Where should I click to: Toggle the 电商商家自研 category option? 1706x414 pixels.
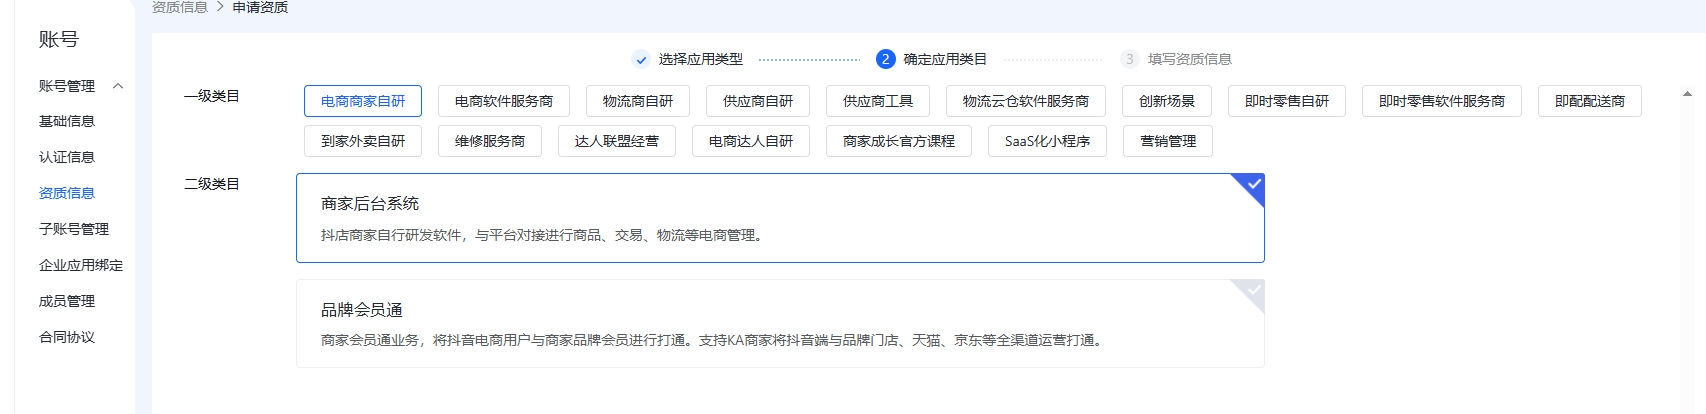pos(363,101)
